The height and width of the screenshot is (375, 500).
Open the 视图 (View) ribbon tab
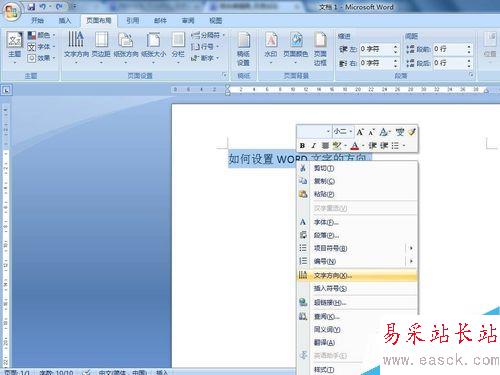pos(216,21)
